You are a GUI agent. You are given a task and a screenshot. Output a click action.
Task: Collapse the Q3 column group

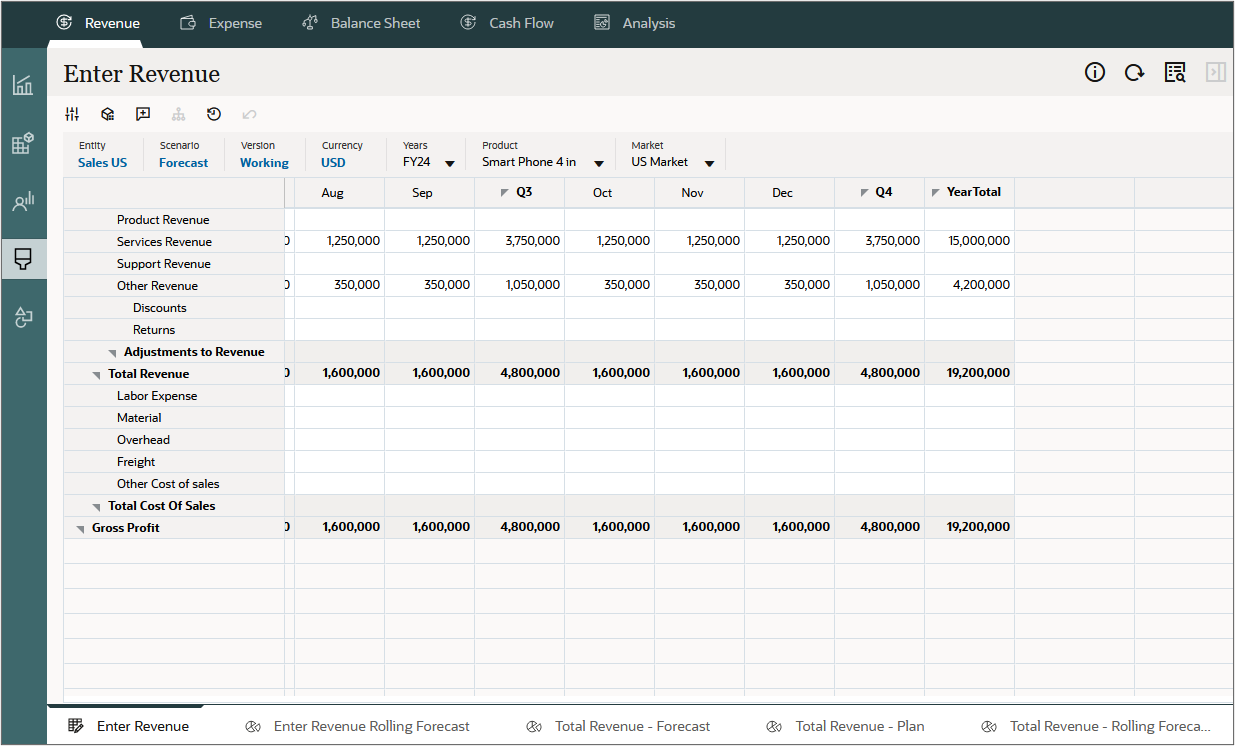[x=505, y=192]
